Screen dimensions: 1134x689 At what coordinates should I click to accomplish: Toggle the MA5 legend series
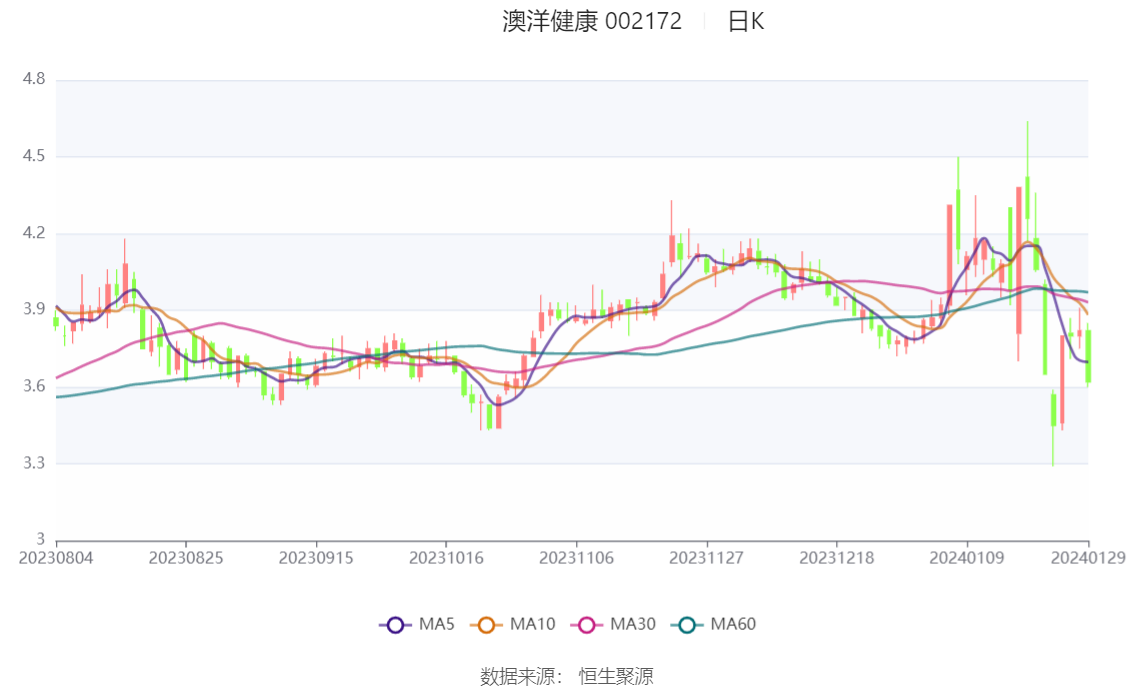[x=417, y=625]
